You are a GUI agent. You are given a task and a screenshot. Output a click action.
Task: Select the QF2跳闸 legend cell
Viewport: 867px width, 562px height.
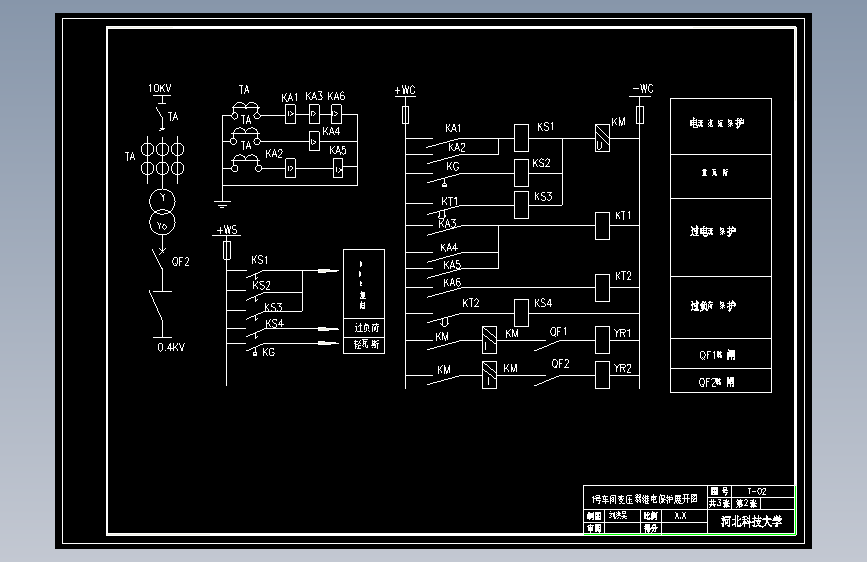721,381
